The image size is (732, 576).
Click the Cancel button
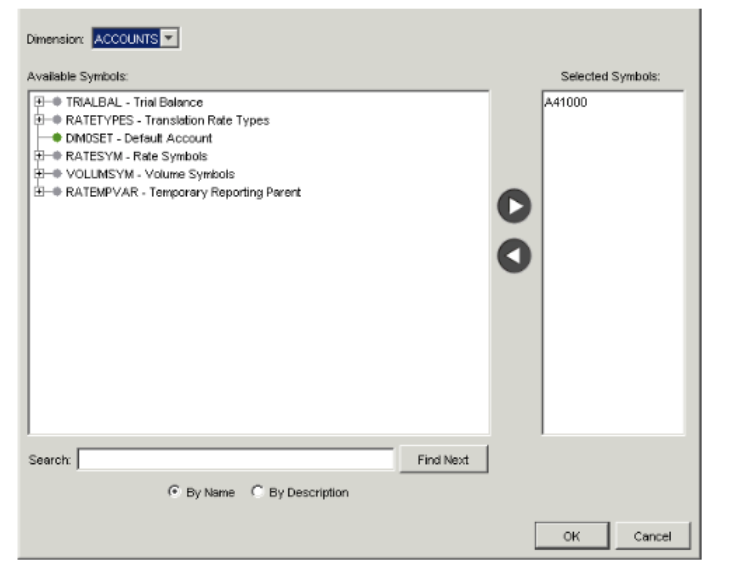[652, 536]
